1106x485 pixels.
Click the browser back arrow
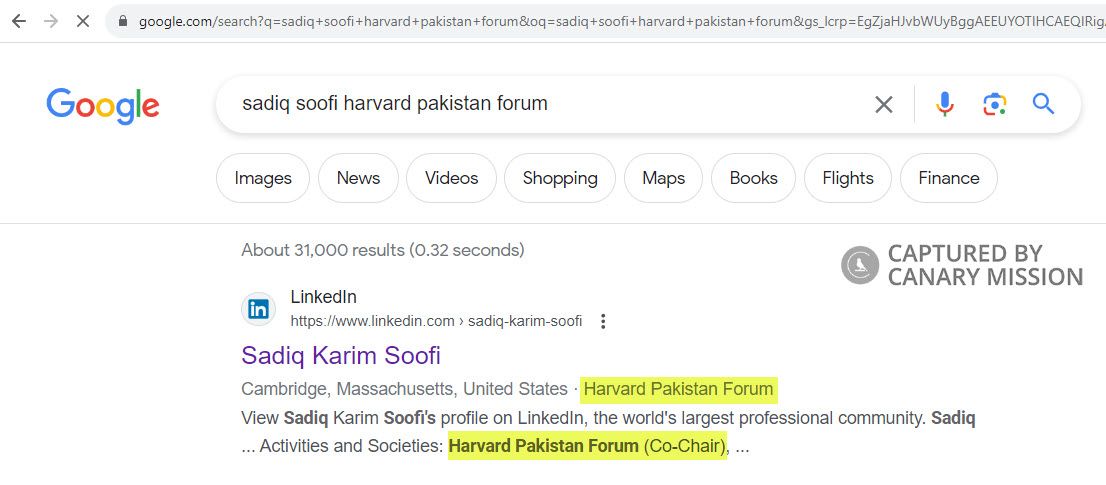pyautogui.click(x=19, y=20)
